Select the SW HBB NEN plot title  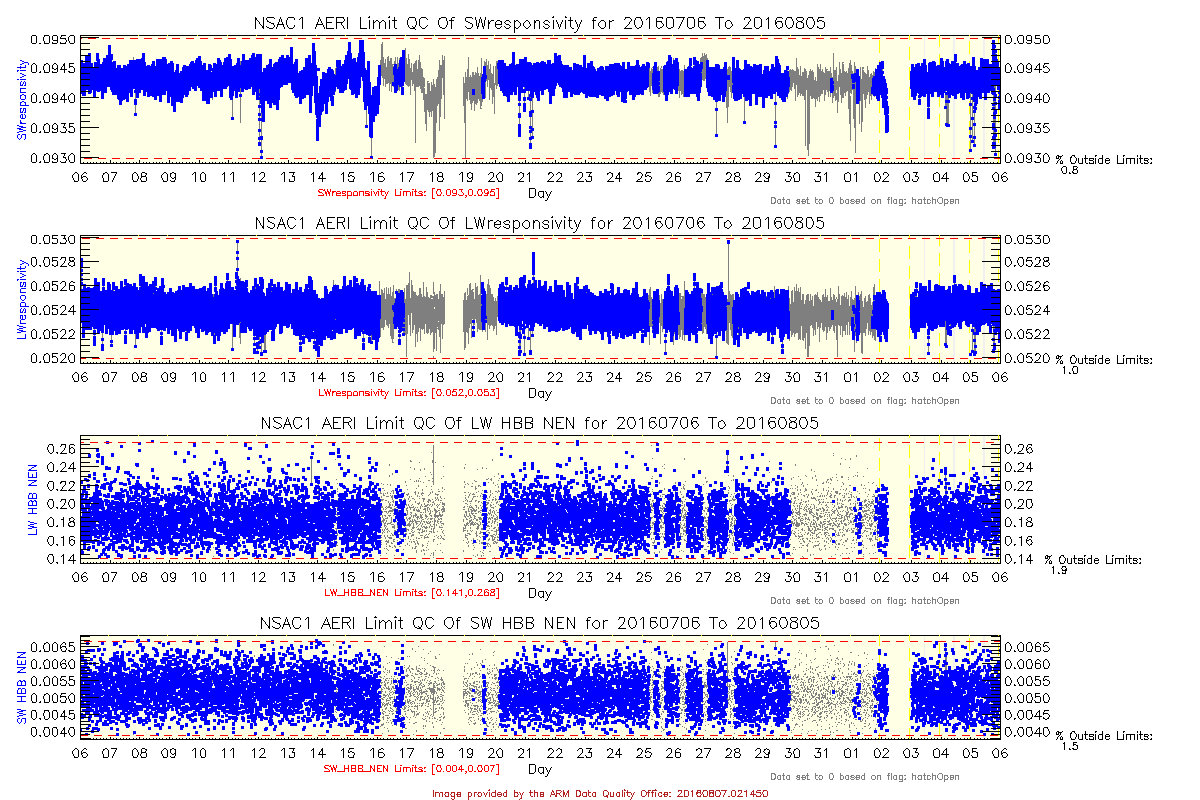[x=540, y=623]
